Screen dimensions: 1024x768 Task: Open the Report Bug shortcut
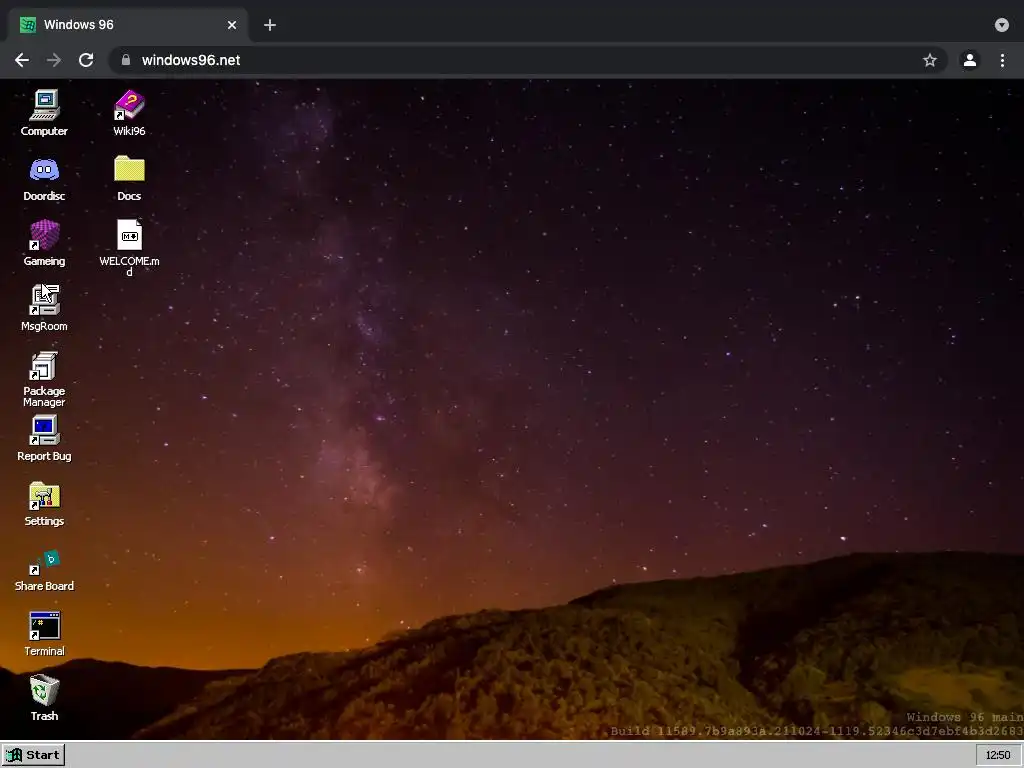tap(44, 438)
